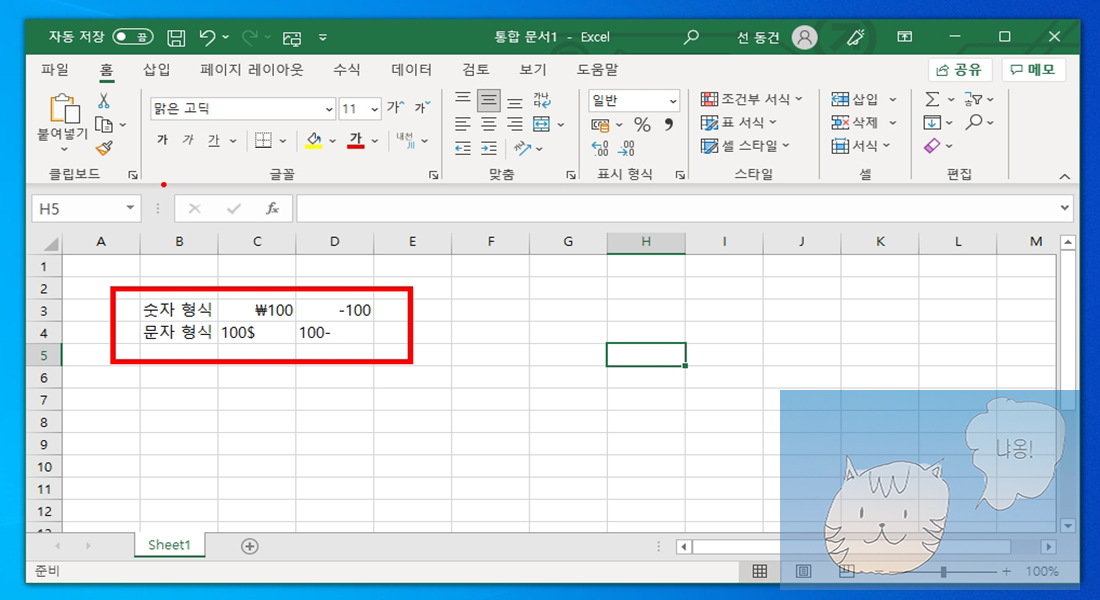Click the Merge and Center icon

542,125
